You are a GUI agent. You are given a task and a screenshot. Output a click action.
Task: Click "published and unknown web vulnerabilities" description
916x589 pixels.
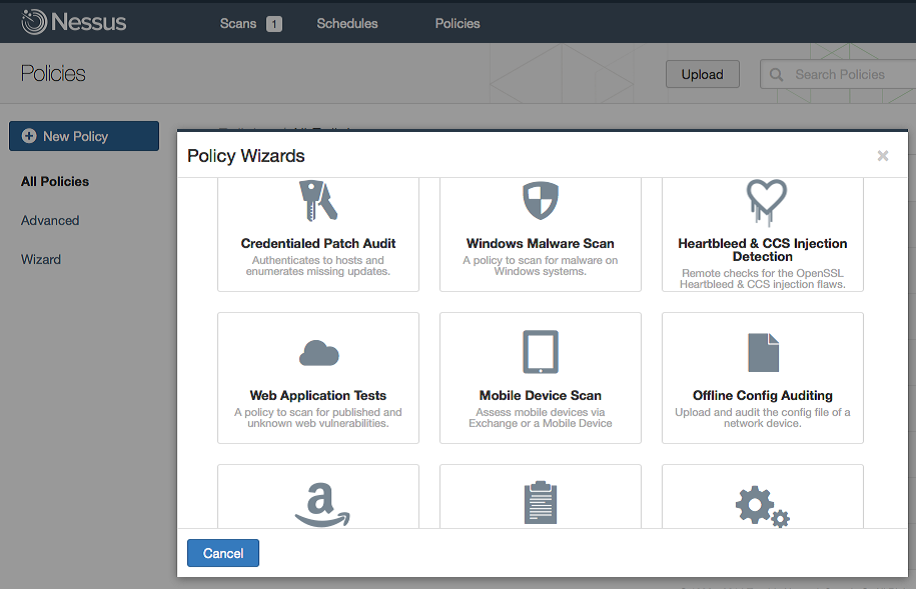318,418
